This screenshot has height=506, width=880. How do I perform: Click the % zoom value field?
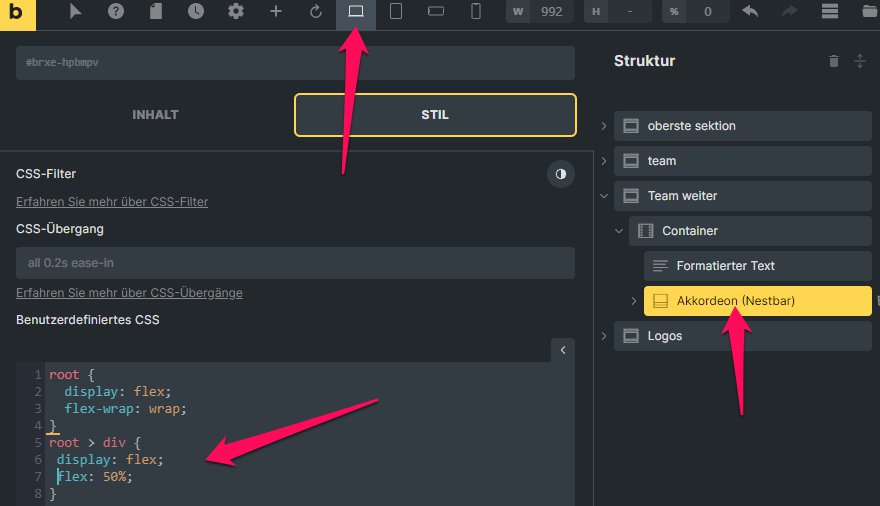pos(708,12)
